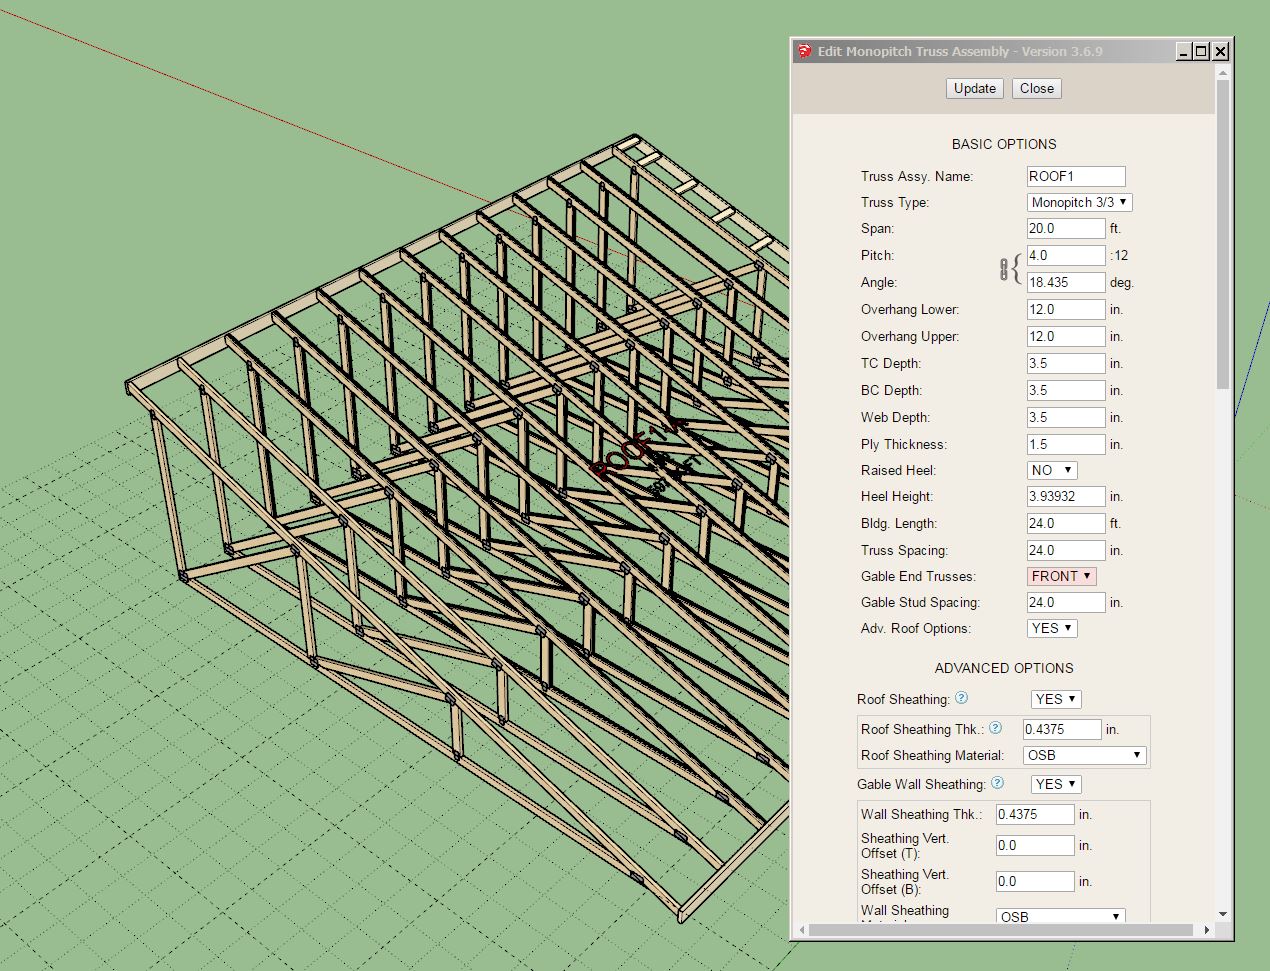Click the SketchUp icon in dialog title bar

click(805, 51)
